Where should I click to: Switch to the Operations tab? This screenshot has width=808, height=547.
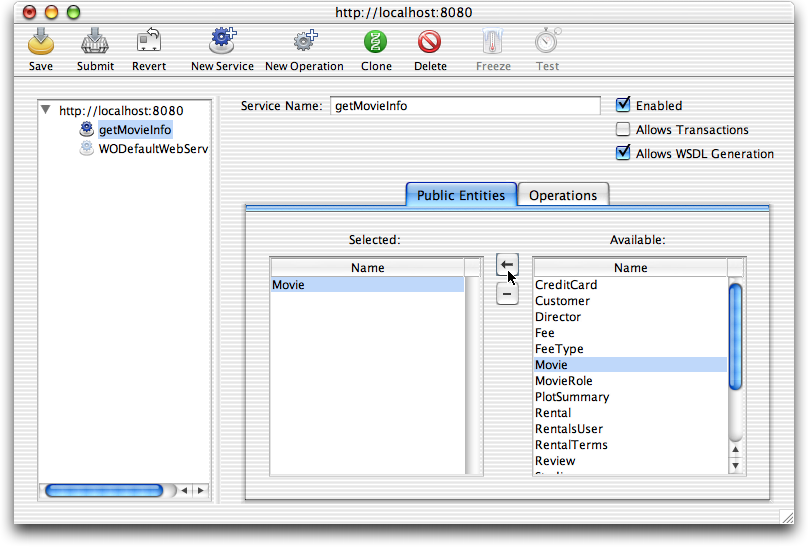click(x=563, y=195)
